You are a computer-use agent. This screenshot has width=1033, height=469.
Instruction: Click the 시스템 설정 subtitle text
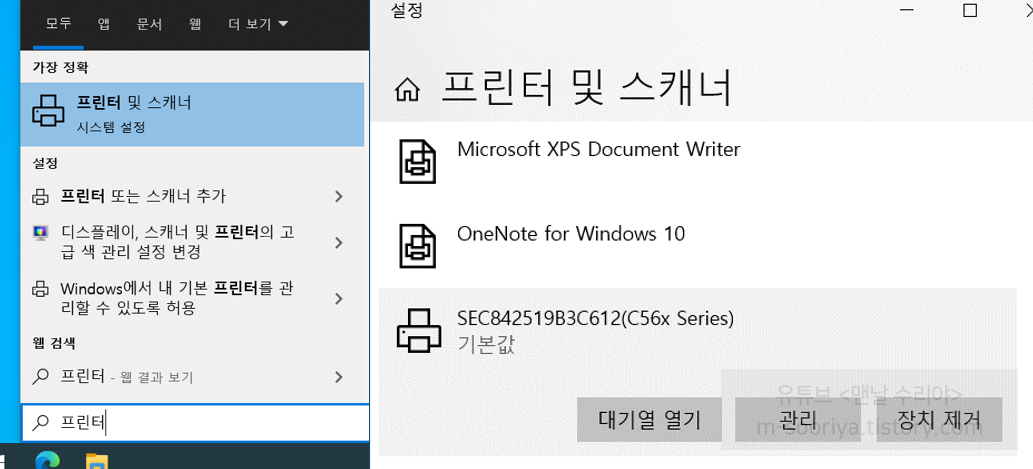(111, 126)
